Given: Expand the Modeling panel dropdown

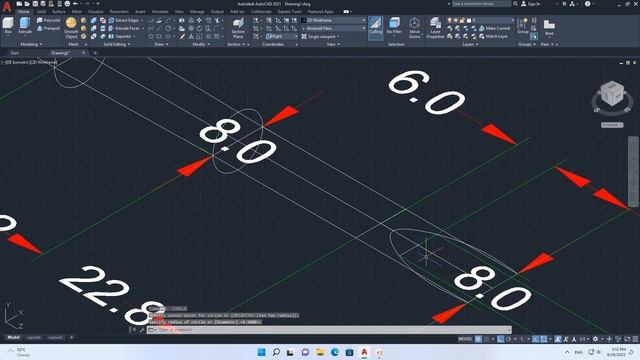Looking at the screenshot, I should coord(31,44).
